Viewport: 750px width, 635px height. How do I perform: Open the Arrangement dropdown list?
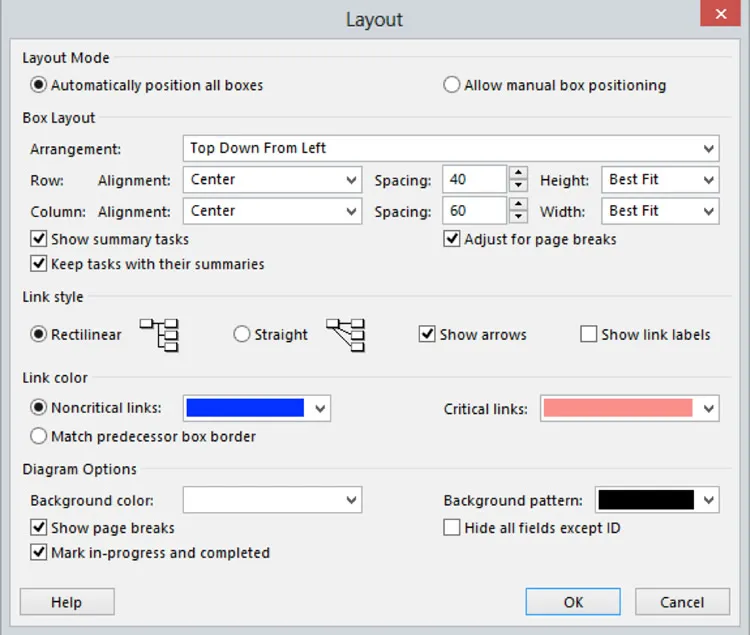click(708, 149)
